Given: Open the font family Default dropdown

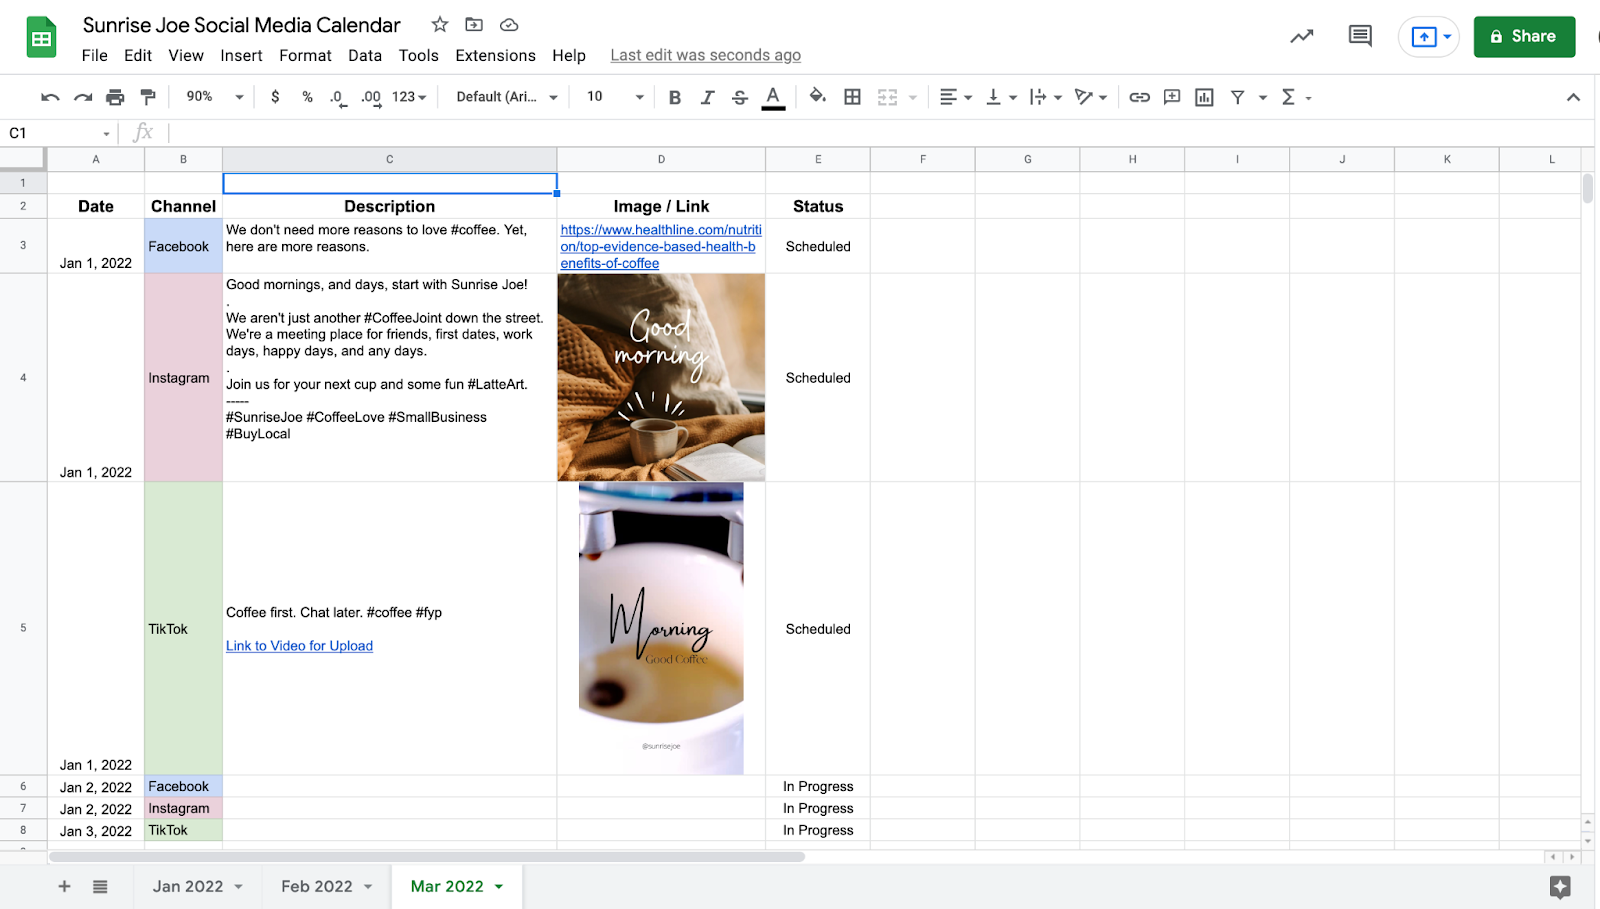Looking at the screenshot, I should [x=506, y=97].
